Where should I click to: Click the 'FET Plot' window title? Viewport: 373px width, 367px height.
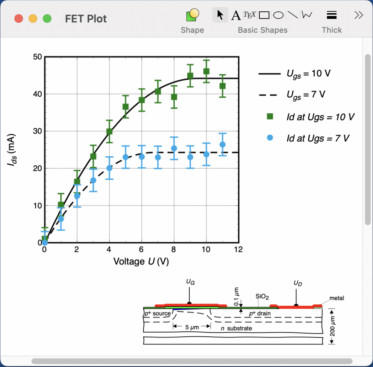[86, 19]
